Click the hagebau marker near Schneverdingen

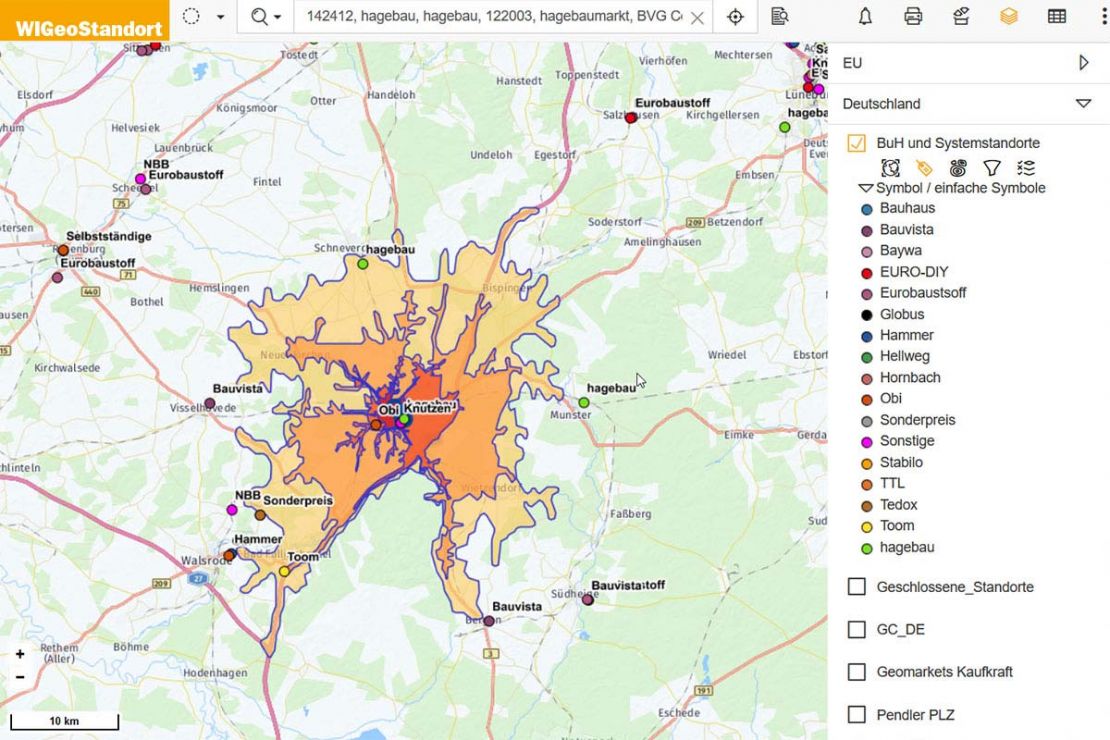click(362, 264)
